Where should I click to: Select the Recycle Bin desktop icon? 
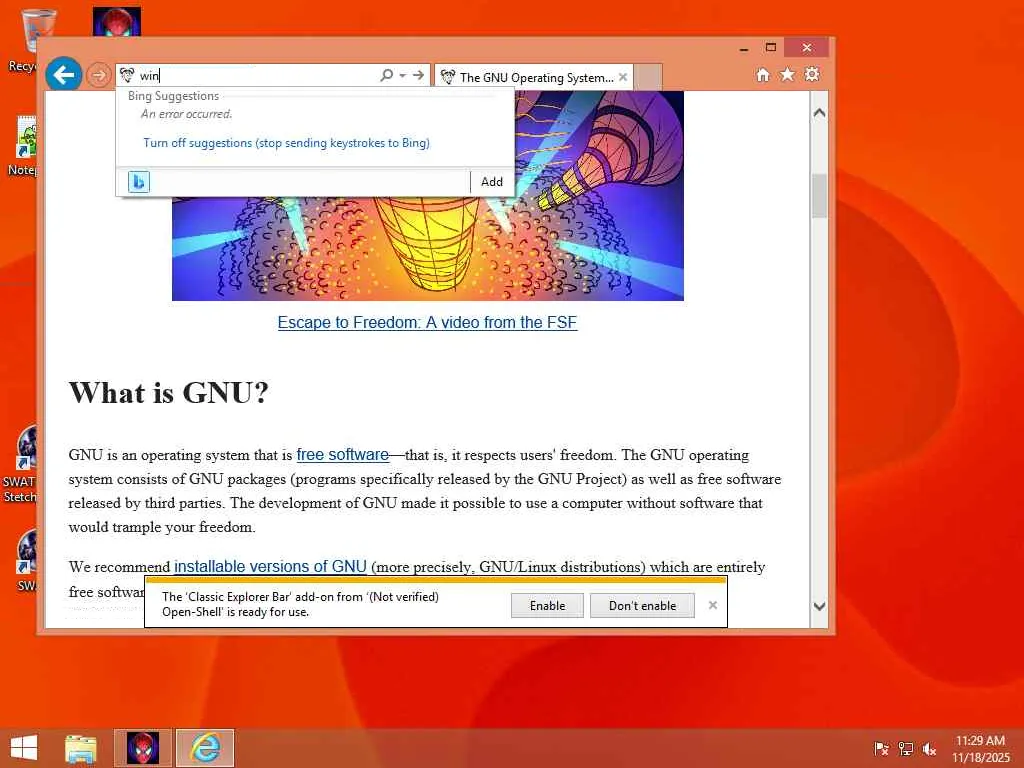[x=24, y=40]
